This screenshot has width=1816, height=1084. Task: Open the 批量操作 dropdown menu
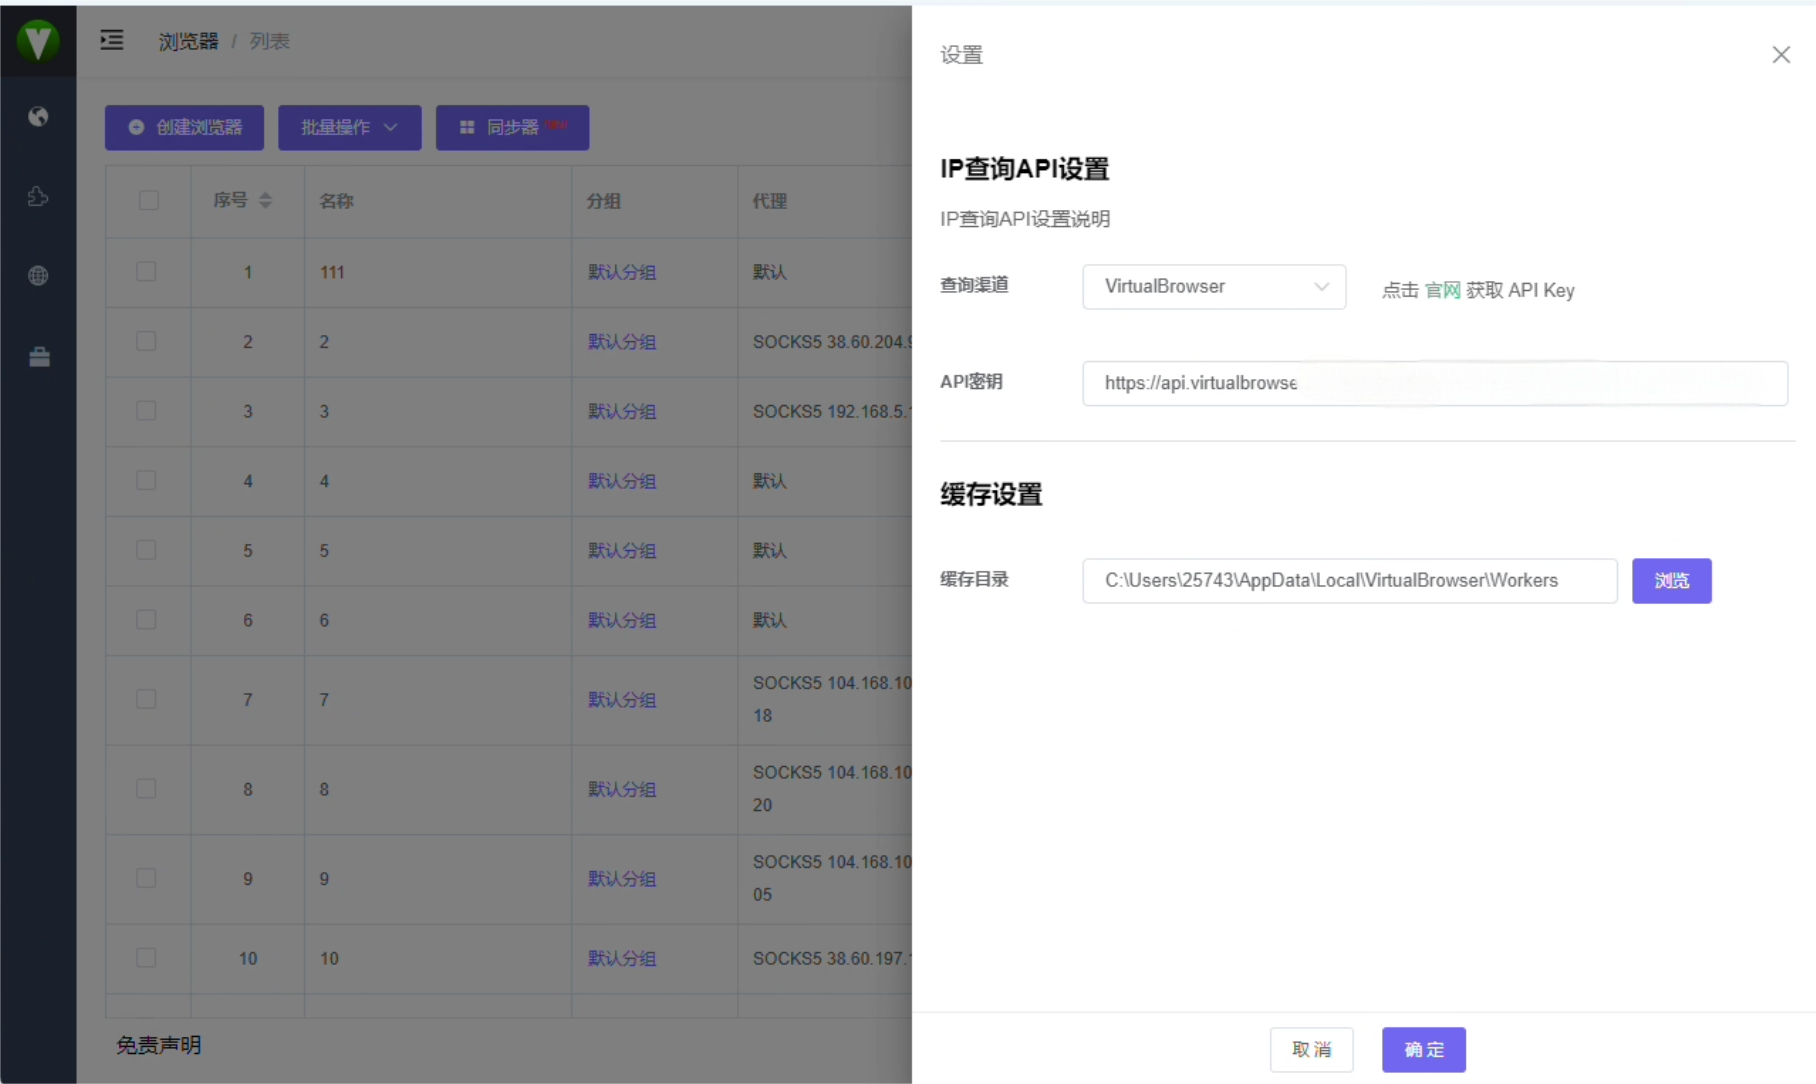click(349, 128)
